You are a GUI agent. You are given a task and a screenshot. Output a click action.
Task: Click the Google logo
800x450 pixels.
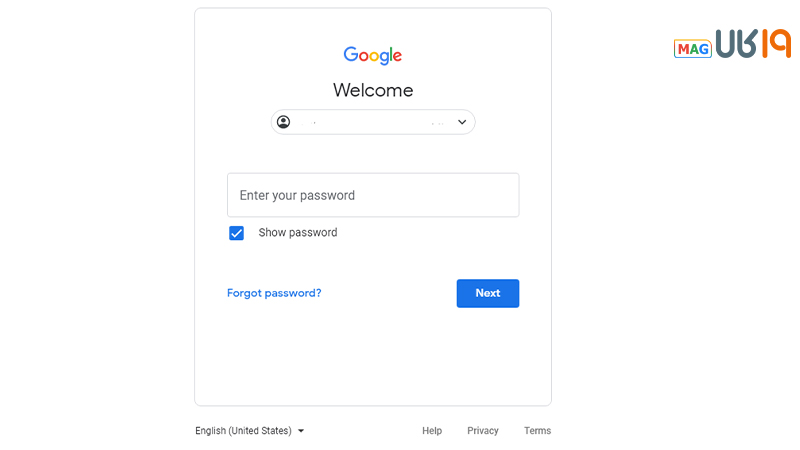372,56
